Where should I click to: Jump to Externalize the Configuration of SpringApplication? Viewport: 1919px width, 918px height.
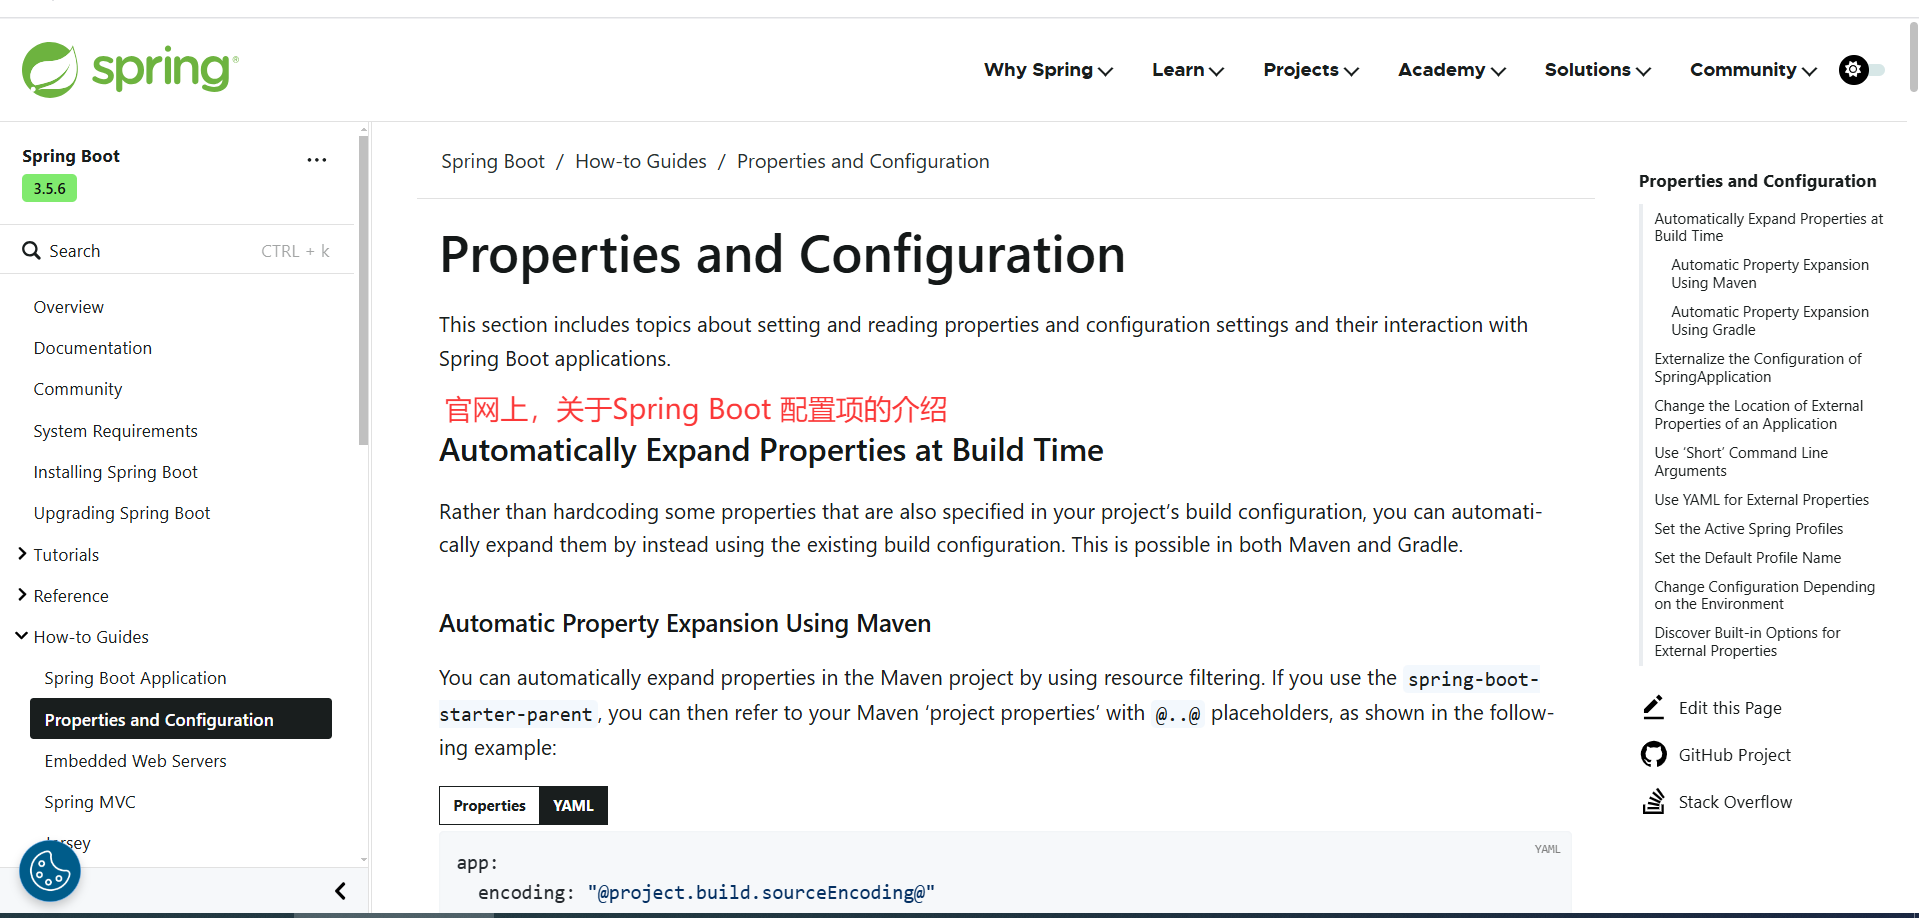coord(1757,368)
